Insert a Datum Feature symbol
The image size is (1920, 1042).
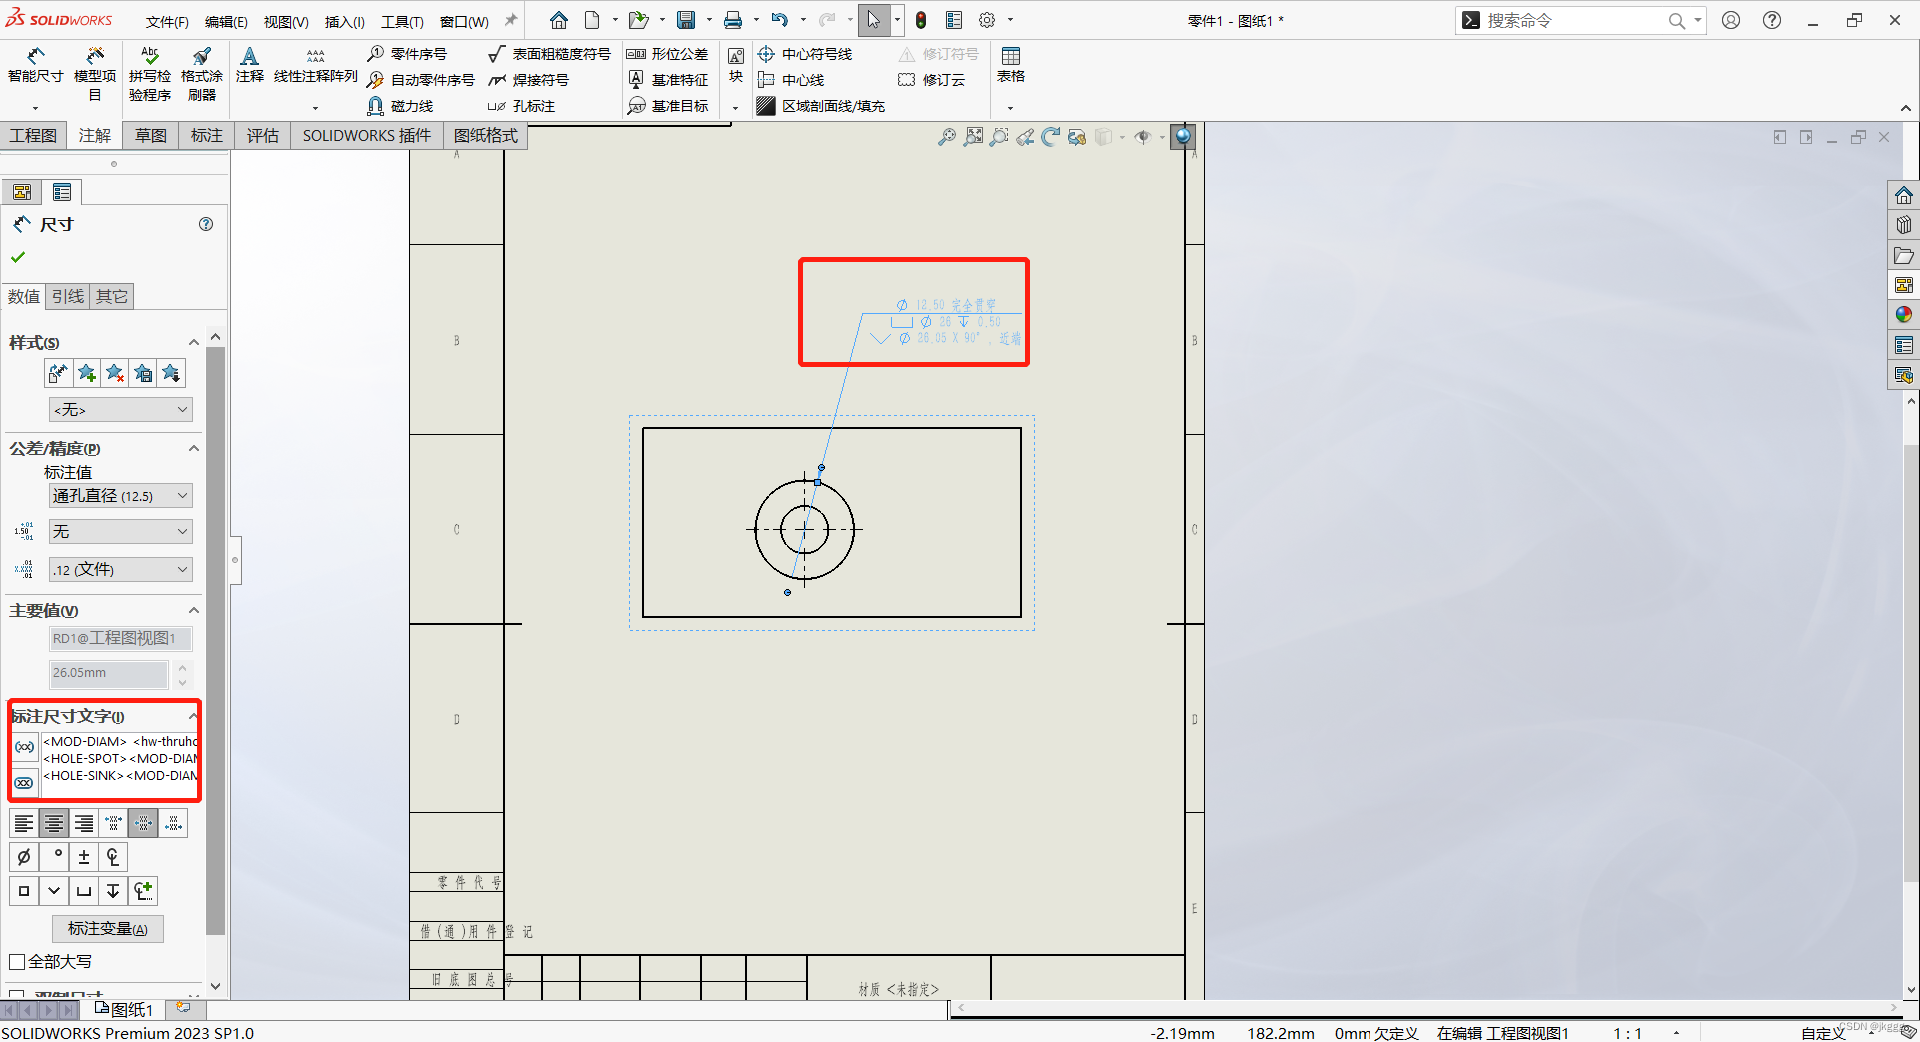(667, 80)
